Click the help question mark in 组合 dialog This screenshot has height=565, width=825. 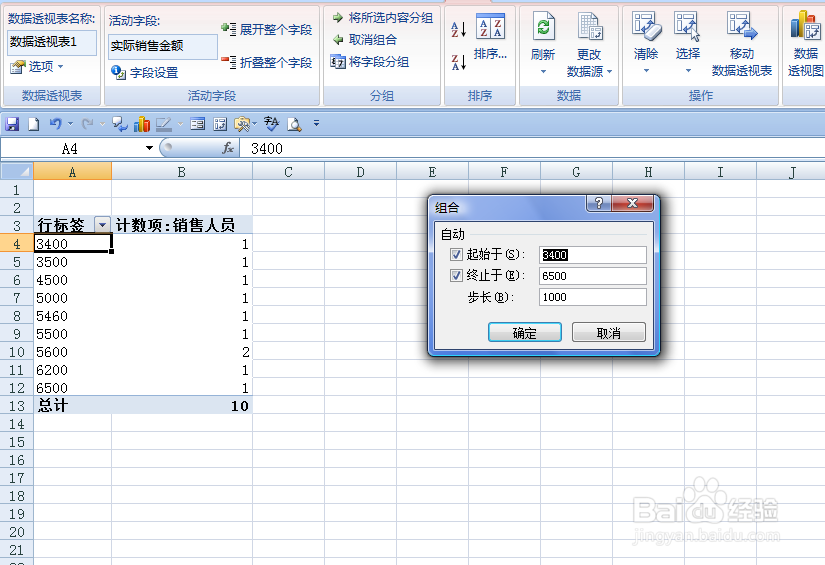[x=599, y=203]
